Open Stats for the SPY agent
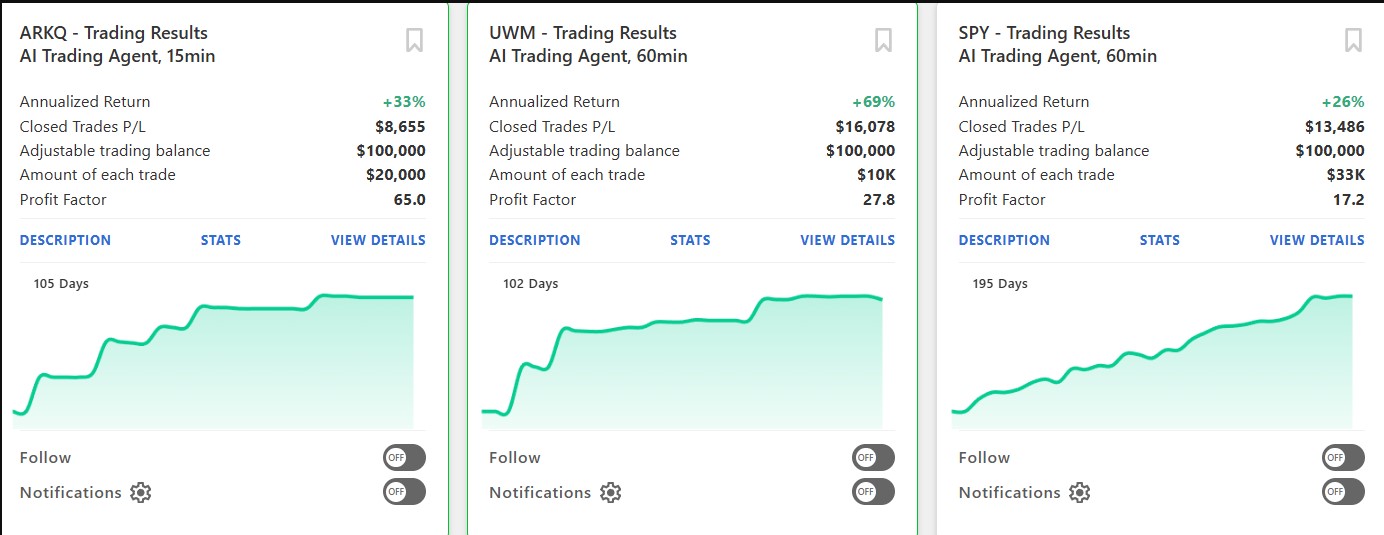The image size is (1384, 535). [x=1159, y=240]
